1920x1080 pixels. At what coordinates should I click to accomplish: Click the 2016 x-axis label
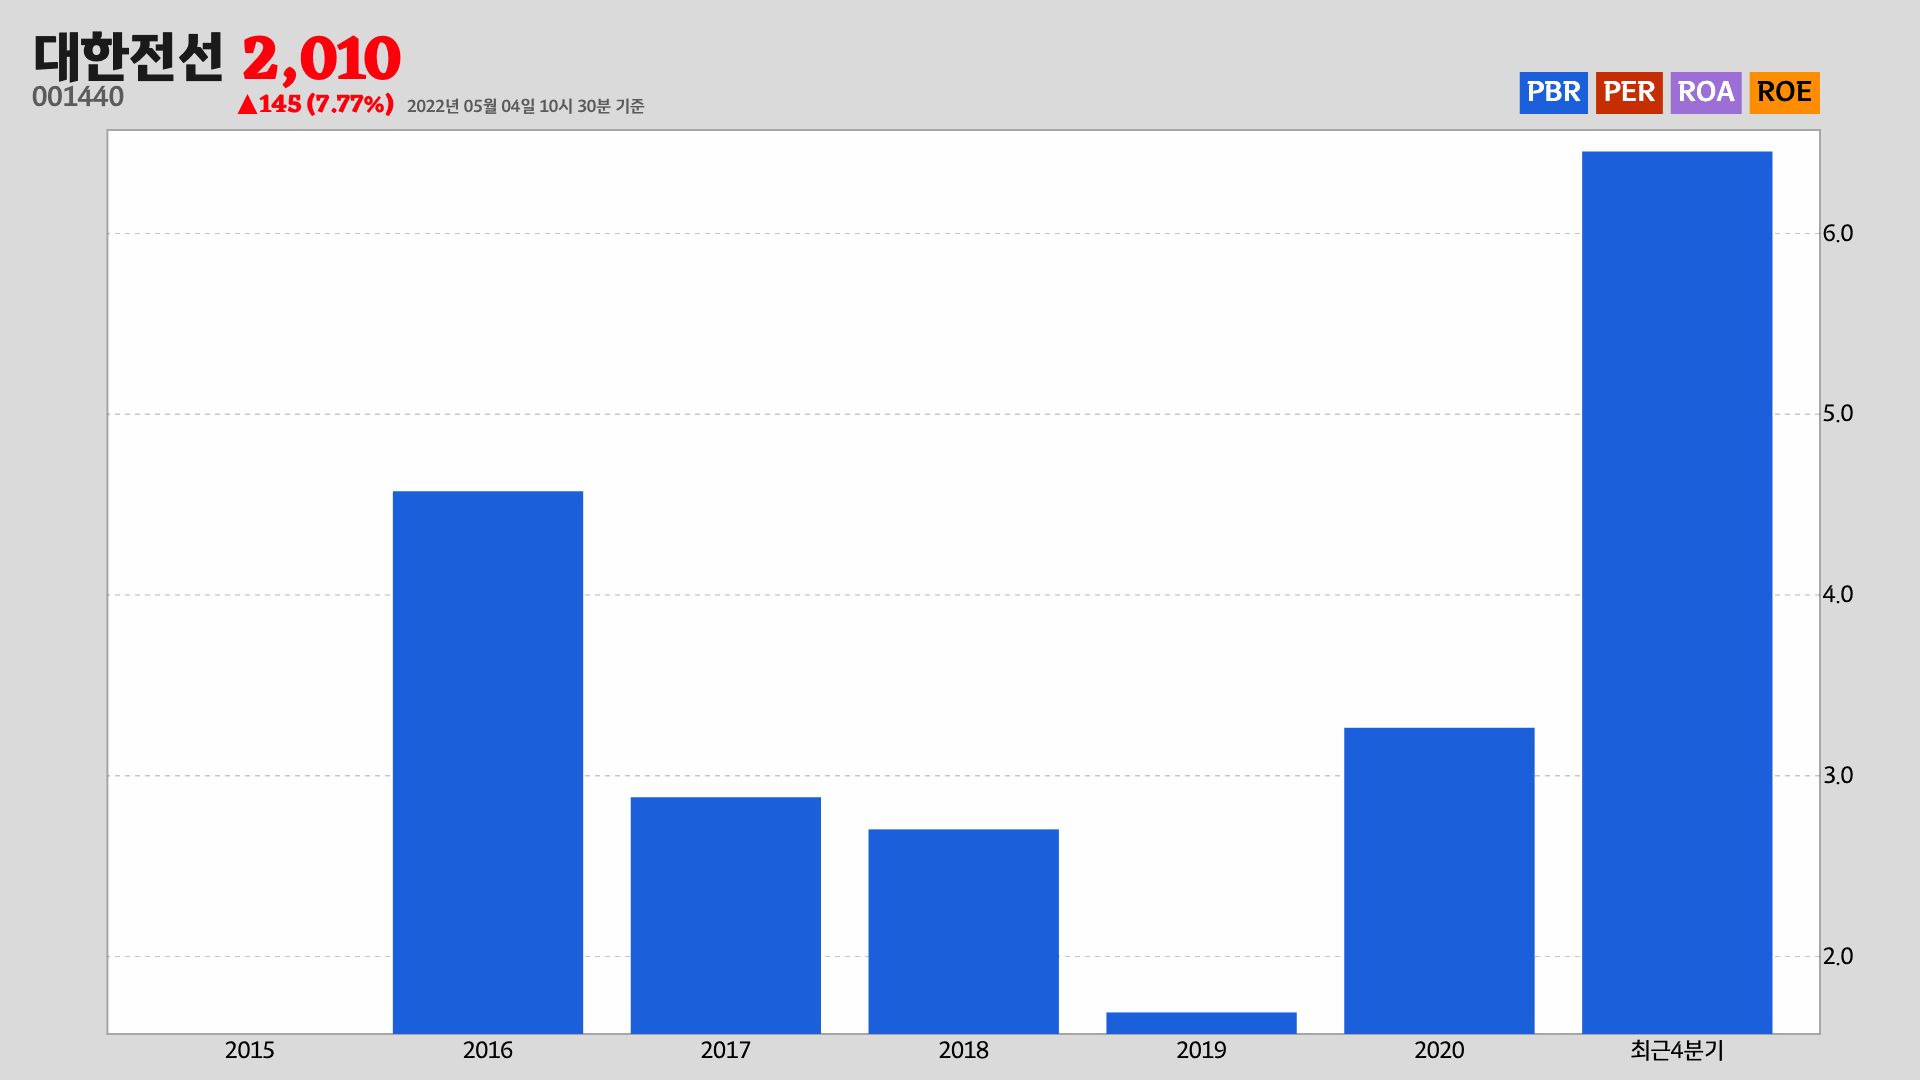click(x=488, y=1050)
